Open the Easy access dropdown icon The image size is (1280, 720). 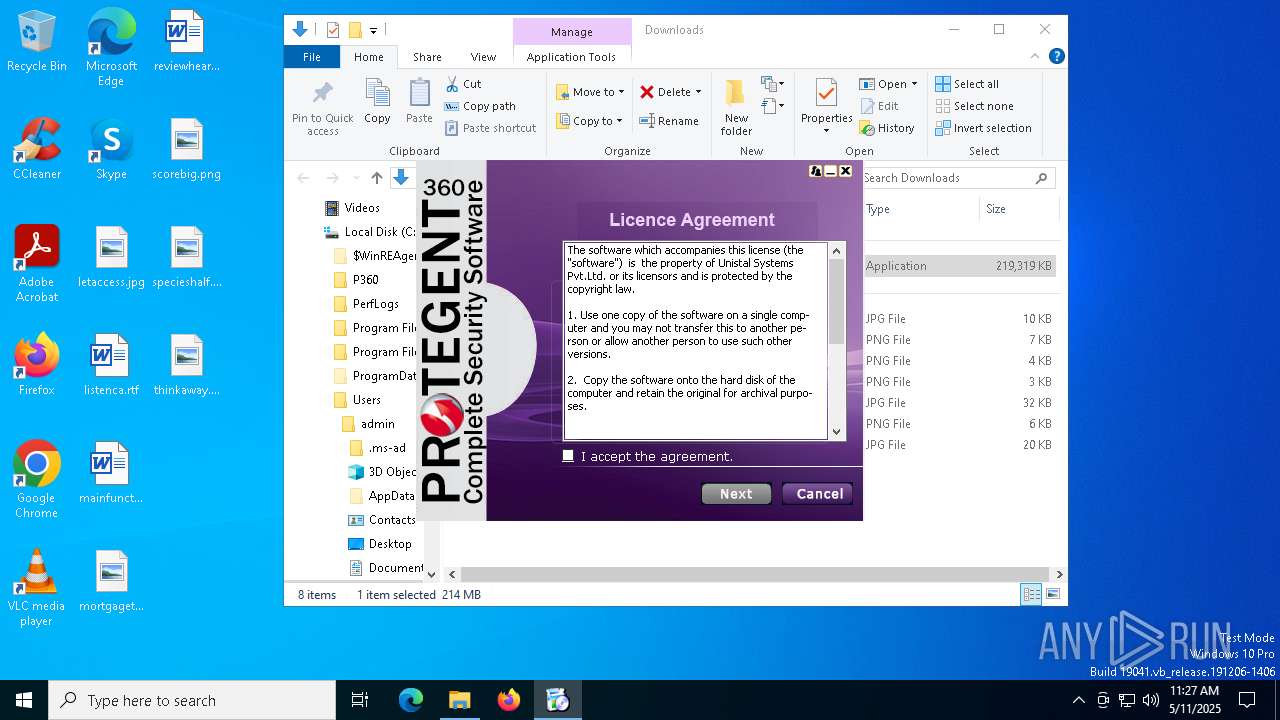pos(772,105)
